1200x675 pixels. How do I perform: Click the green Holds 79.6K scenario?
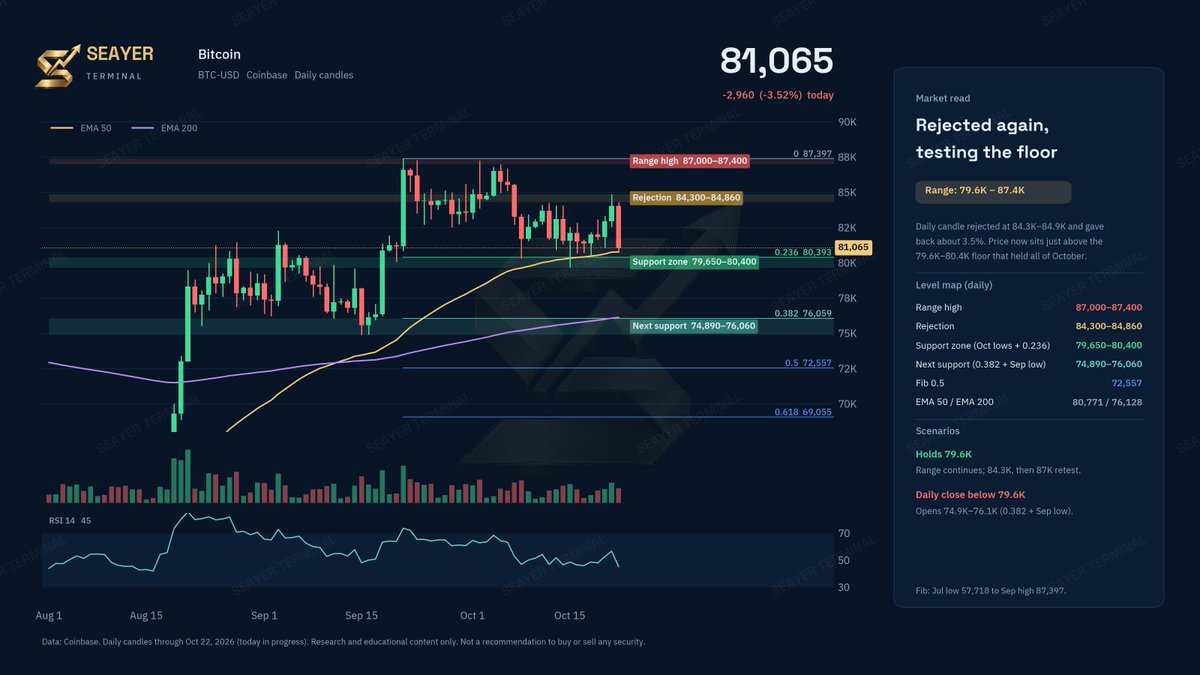(x=943, y=454)
